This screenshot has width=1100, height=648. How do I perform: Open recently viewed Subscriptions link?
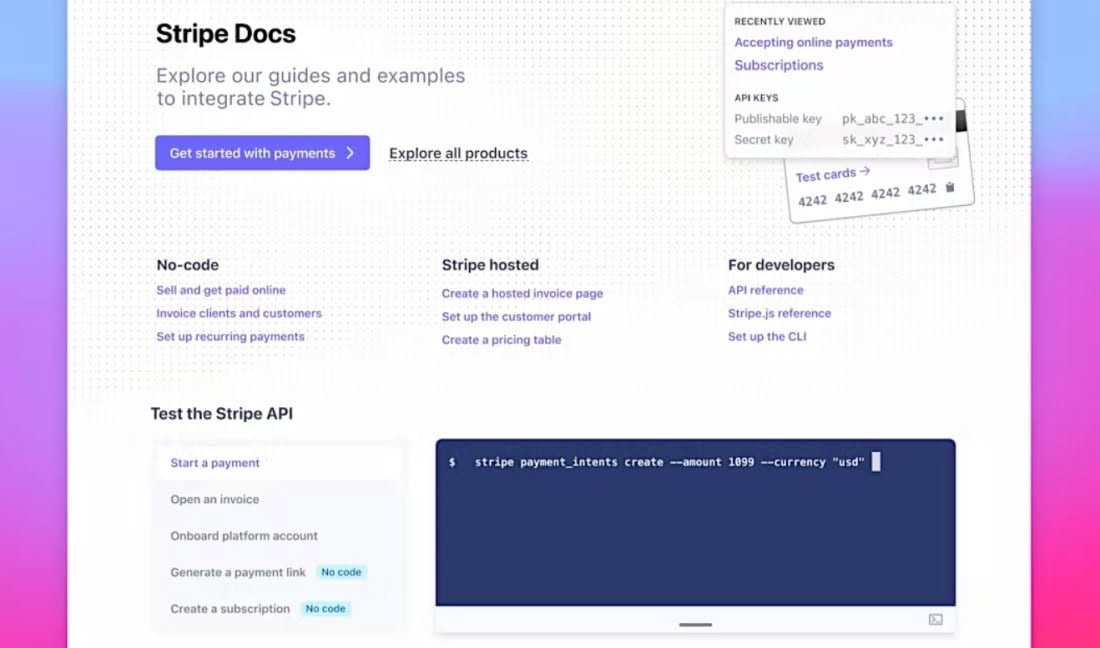779,65
